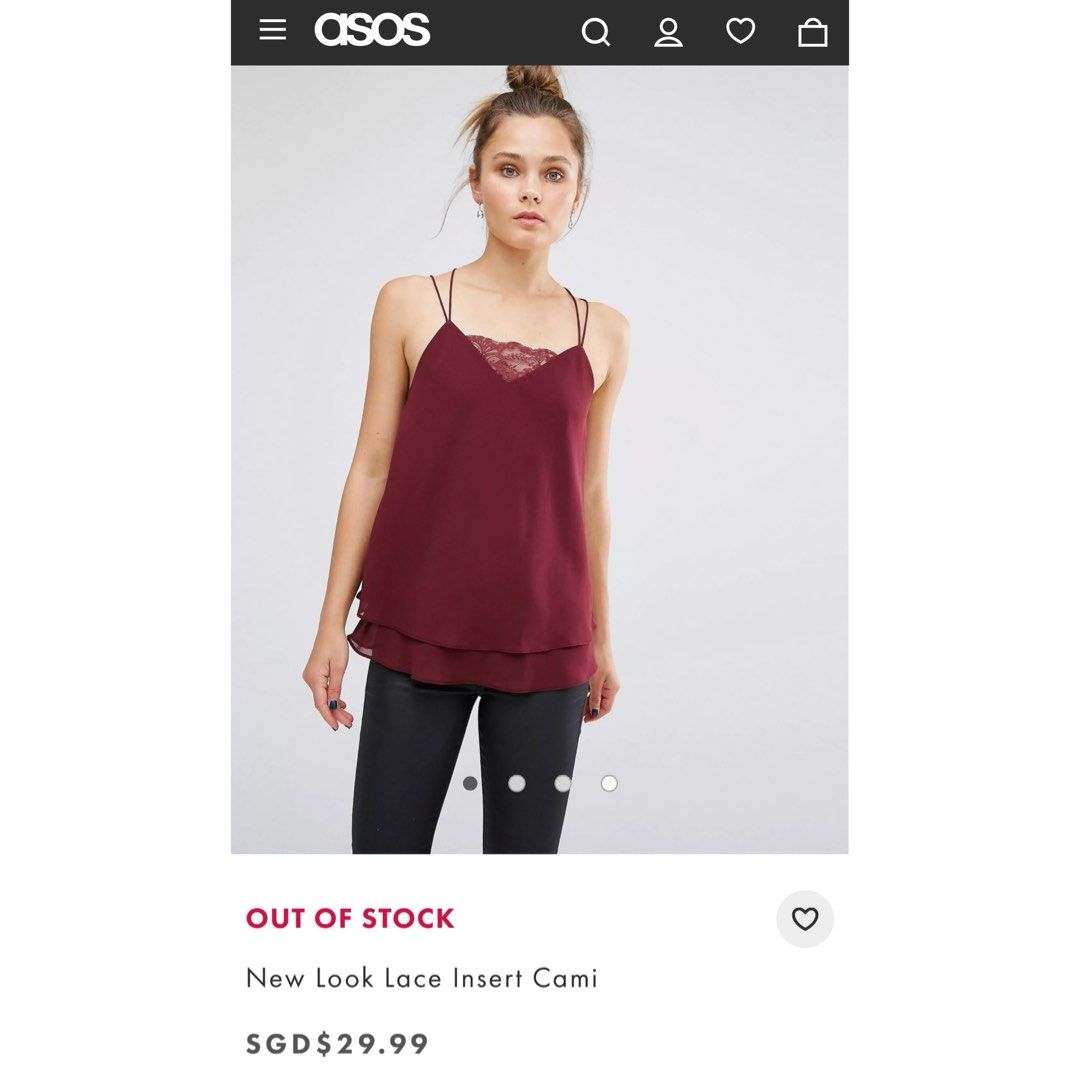Tap the model's face in product photo

point(529,179)
